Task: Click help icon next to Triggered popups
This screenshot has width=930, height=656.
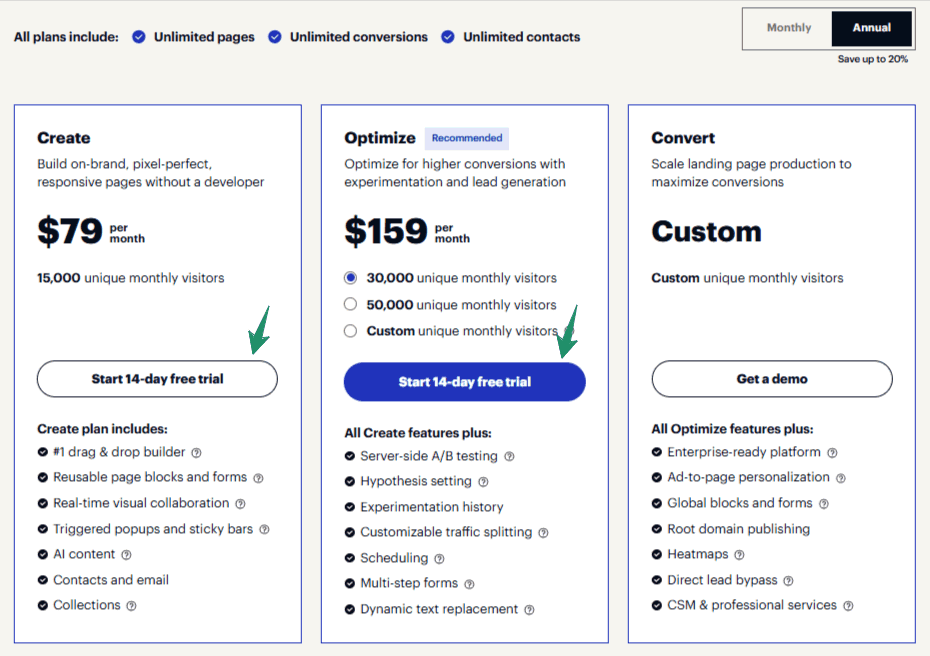Action: tap(264, 529)
